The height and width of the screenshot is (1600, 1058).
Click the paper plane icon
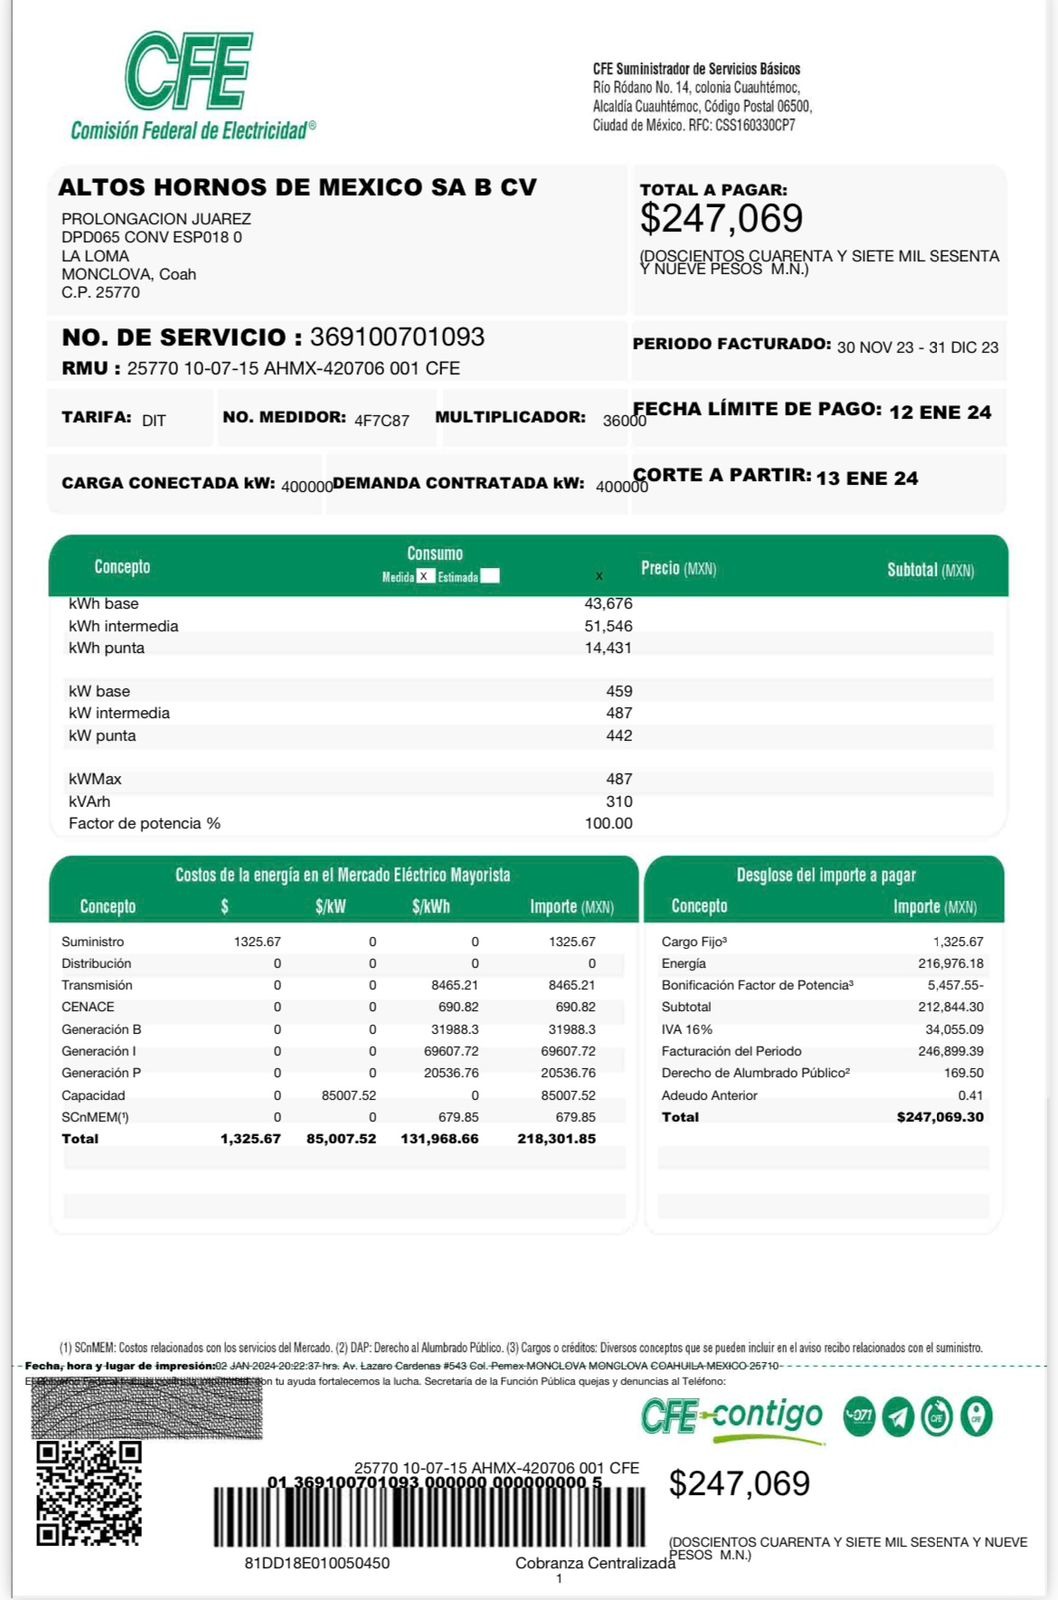(898, 1416)
